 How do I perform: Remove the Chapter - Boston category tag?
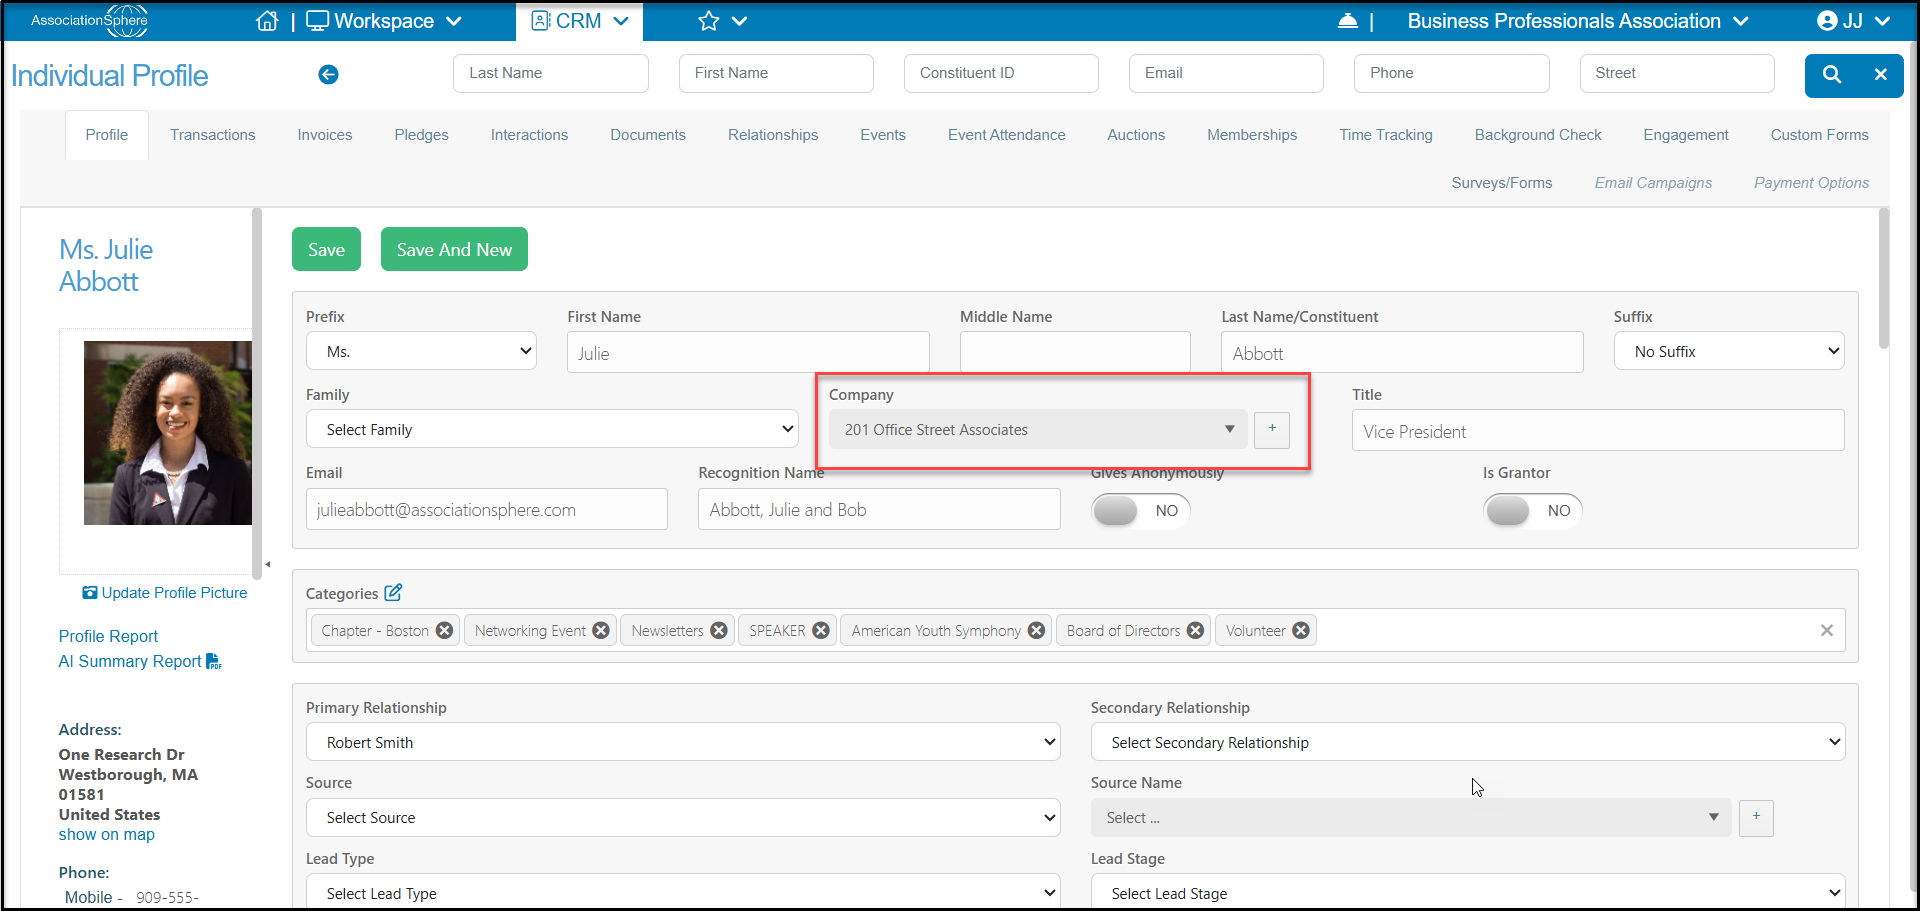(x=444, y=630)
